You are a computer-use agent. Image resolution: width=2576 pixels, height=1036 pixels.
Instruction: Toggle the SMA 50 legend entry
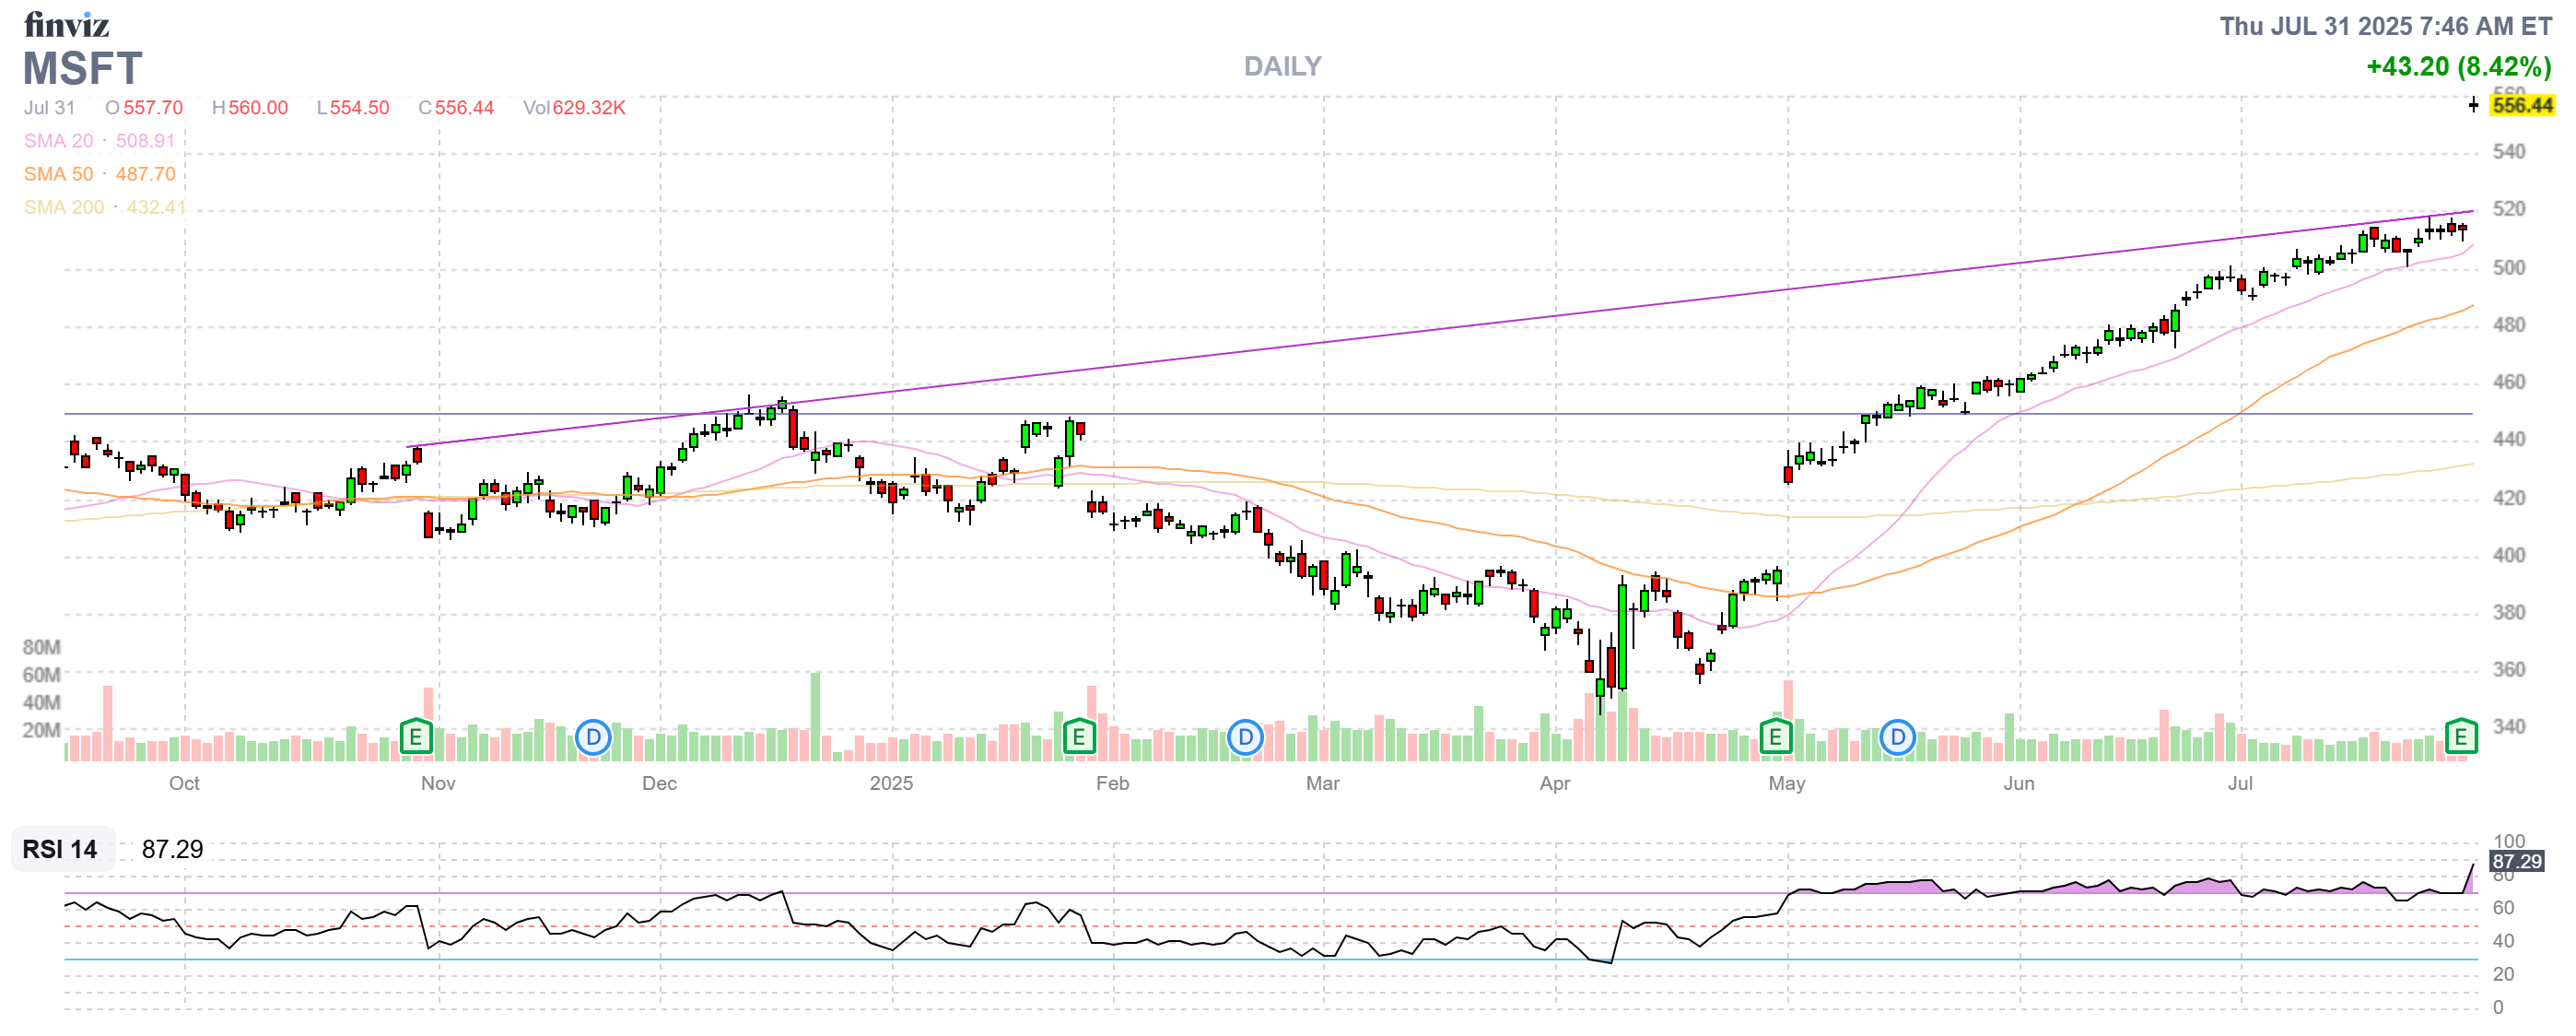click(x=58, y=174)
